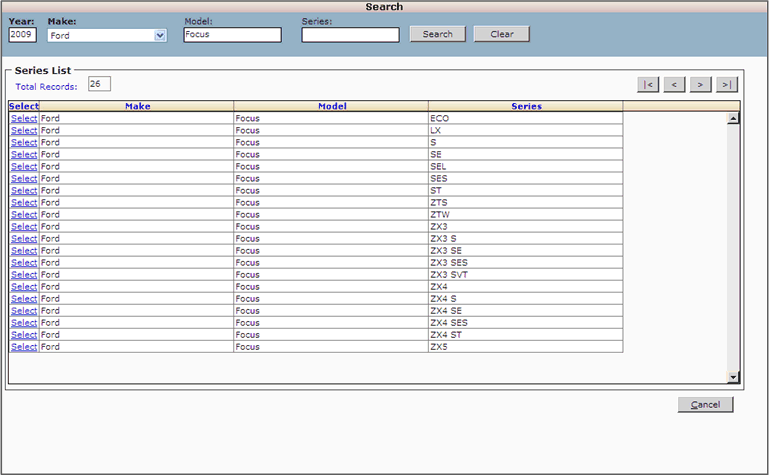Select the ZX3 SE series row
The width and height of the screenshot is (769, 475).
[24, 250]
